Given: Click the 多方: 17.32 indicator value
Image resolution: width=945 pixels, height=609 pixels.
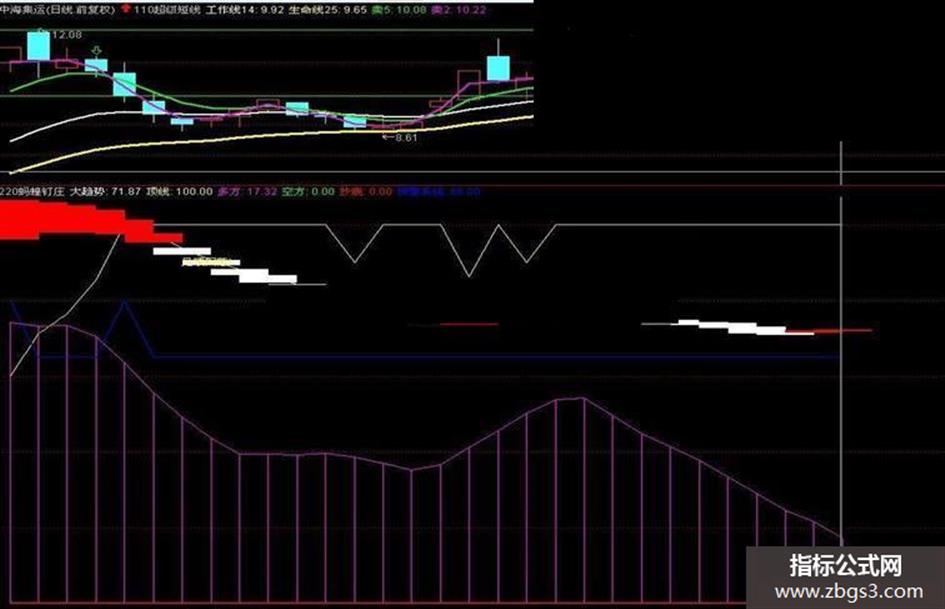Looking at the screenshot, I should click(x=247, y=192).
